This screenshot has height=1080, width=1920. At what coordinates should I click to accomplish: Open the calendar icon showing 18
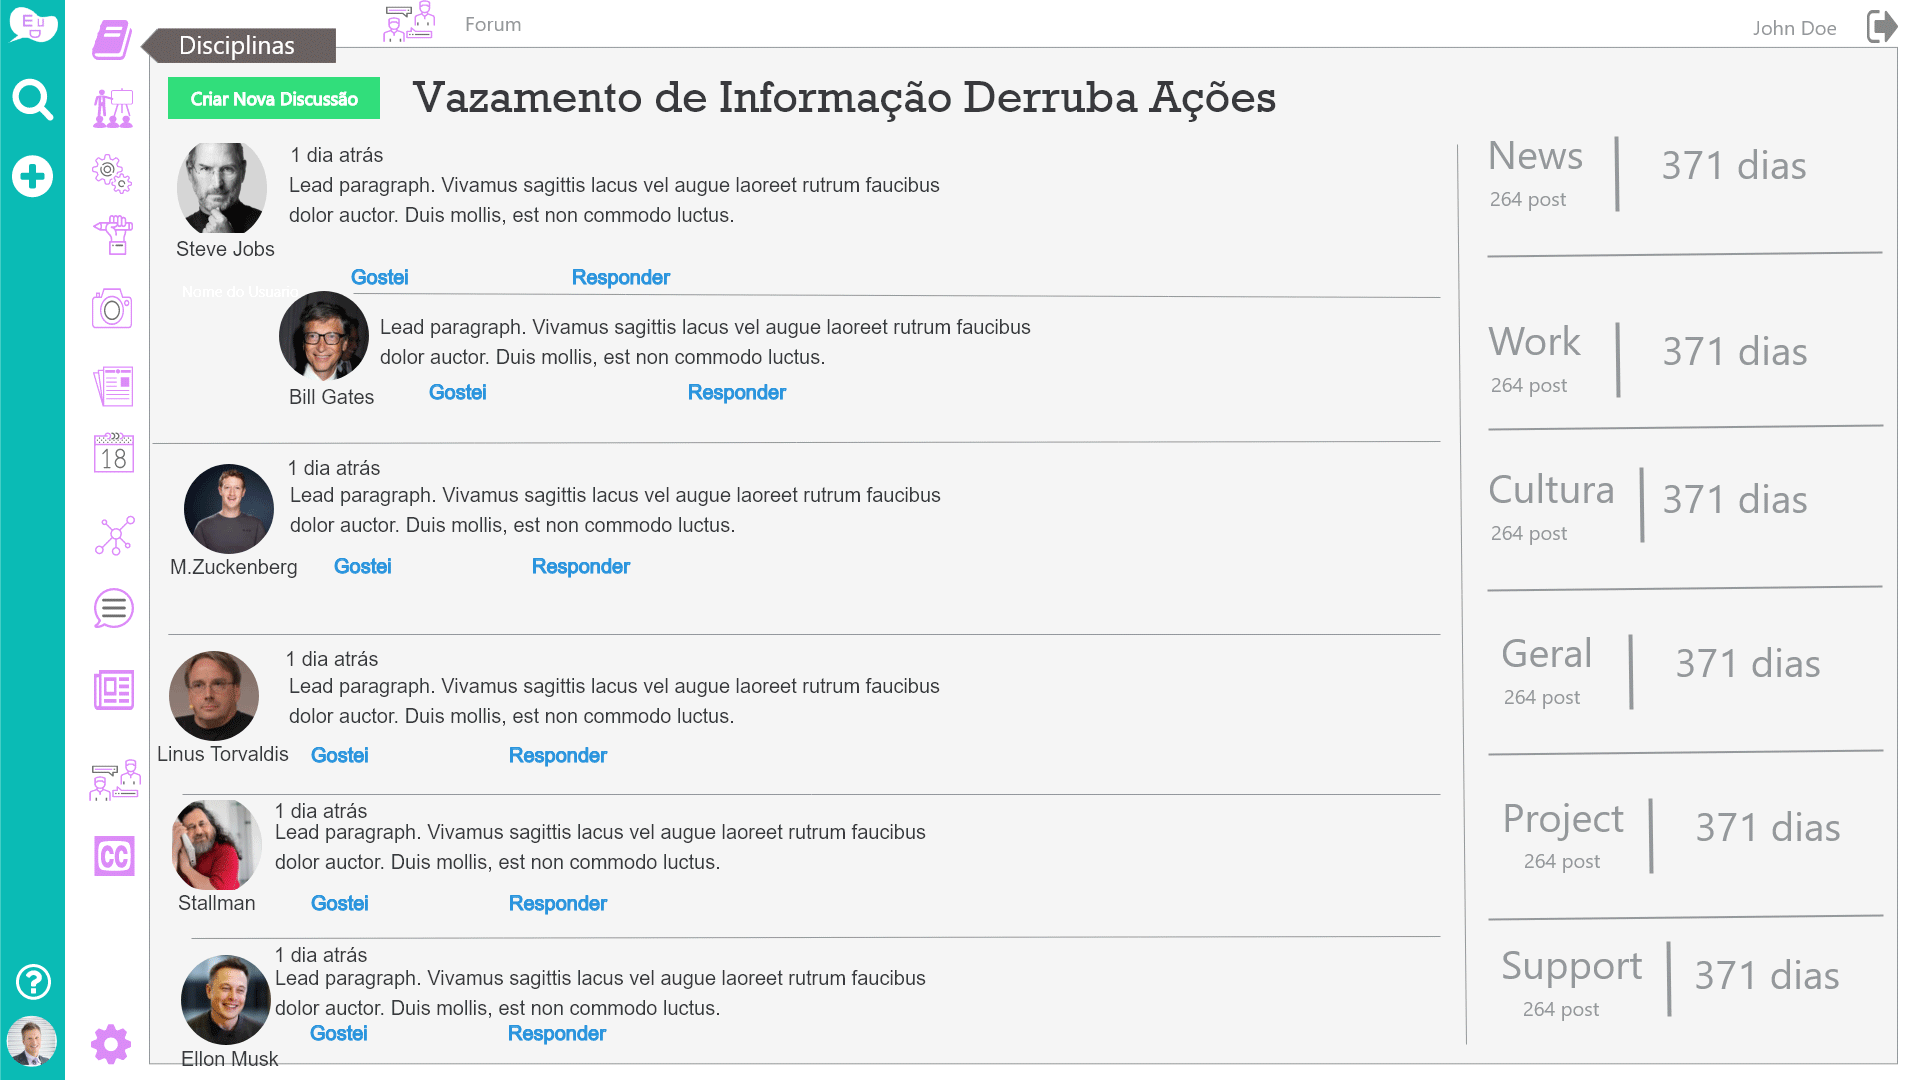tap(113, 454)
